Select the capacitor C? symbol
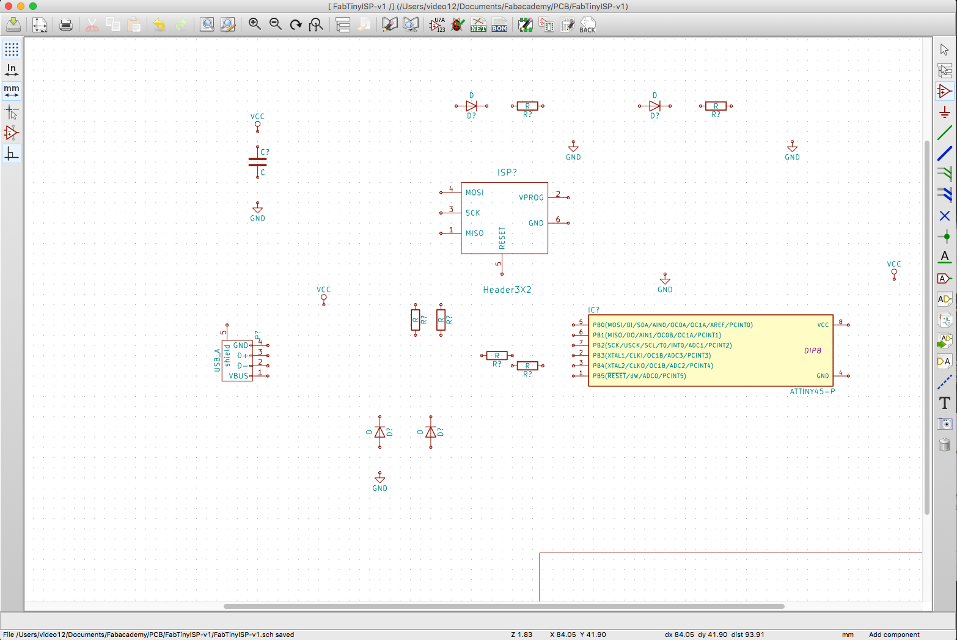Screen dimensions: 957x640 click(258, 162)
